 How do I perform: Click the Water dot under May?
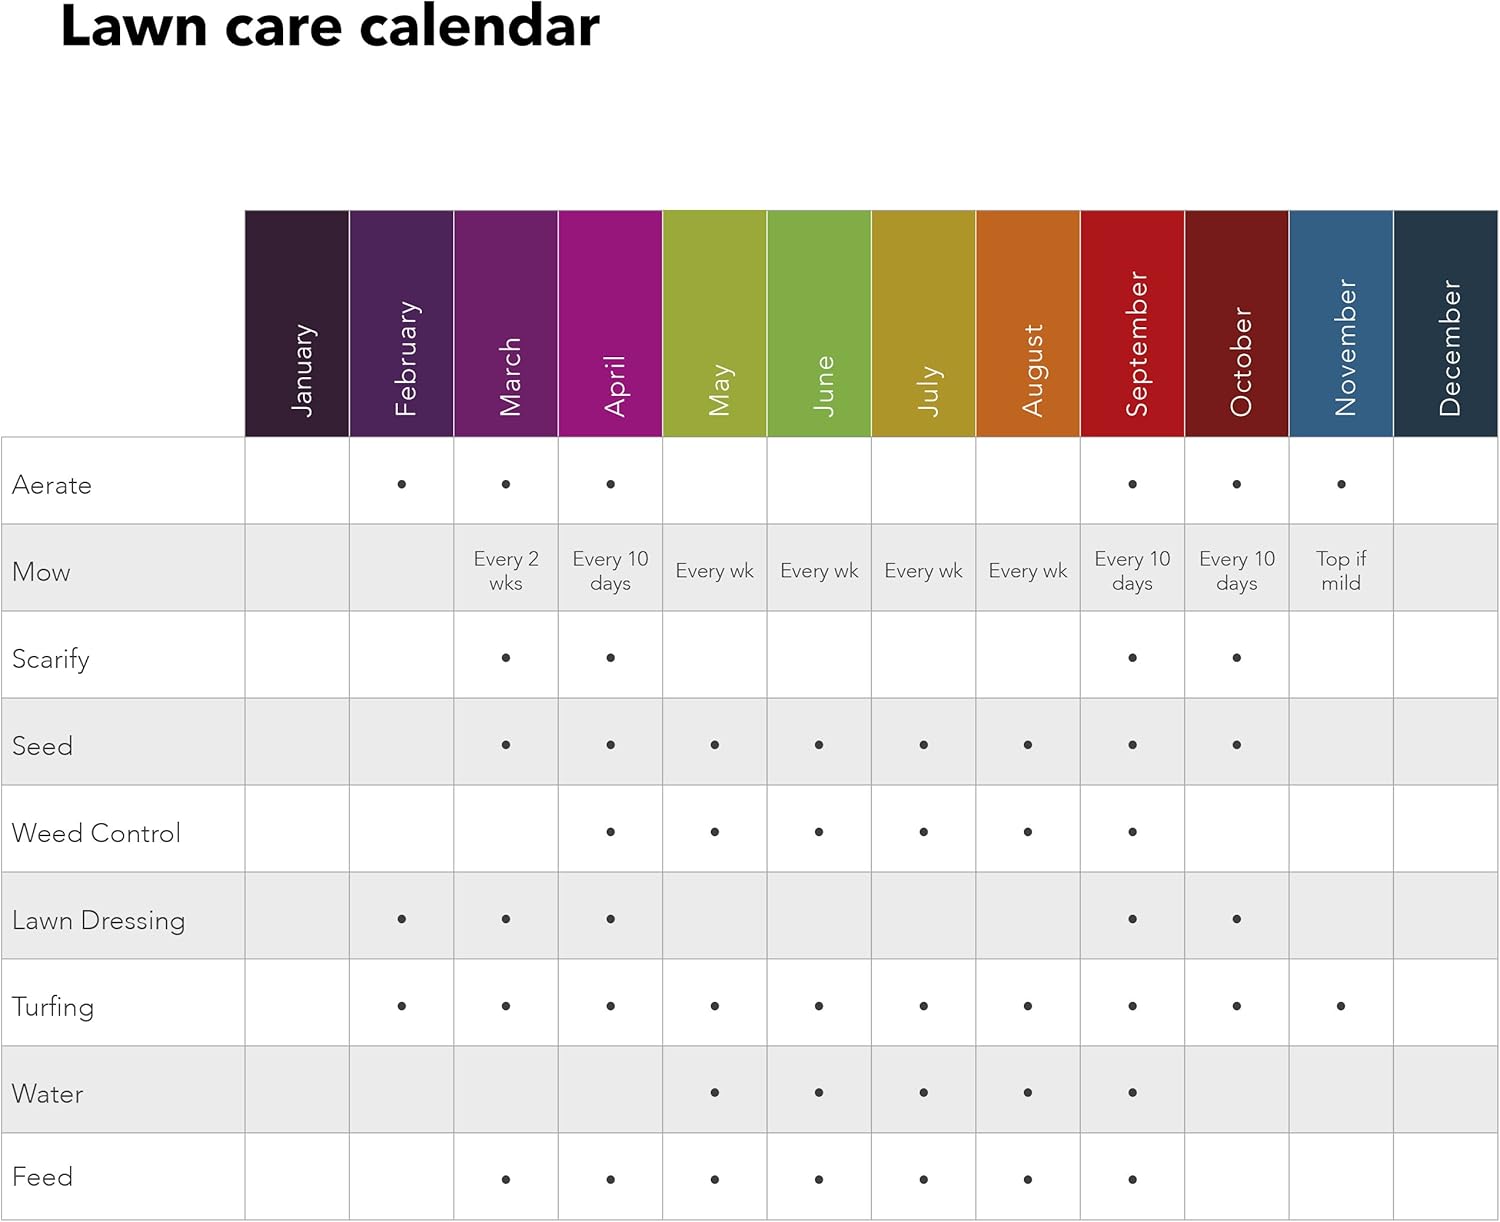point(715,1093)
